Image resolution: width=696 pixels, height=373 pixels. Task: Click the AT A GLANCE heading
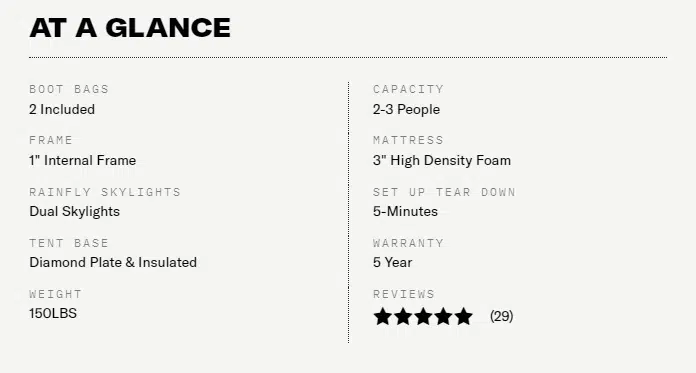point(130,28)
